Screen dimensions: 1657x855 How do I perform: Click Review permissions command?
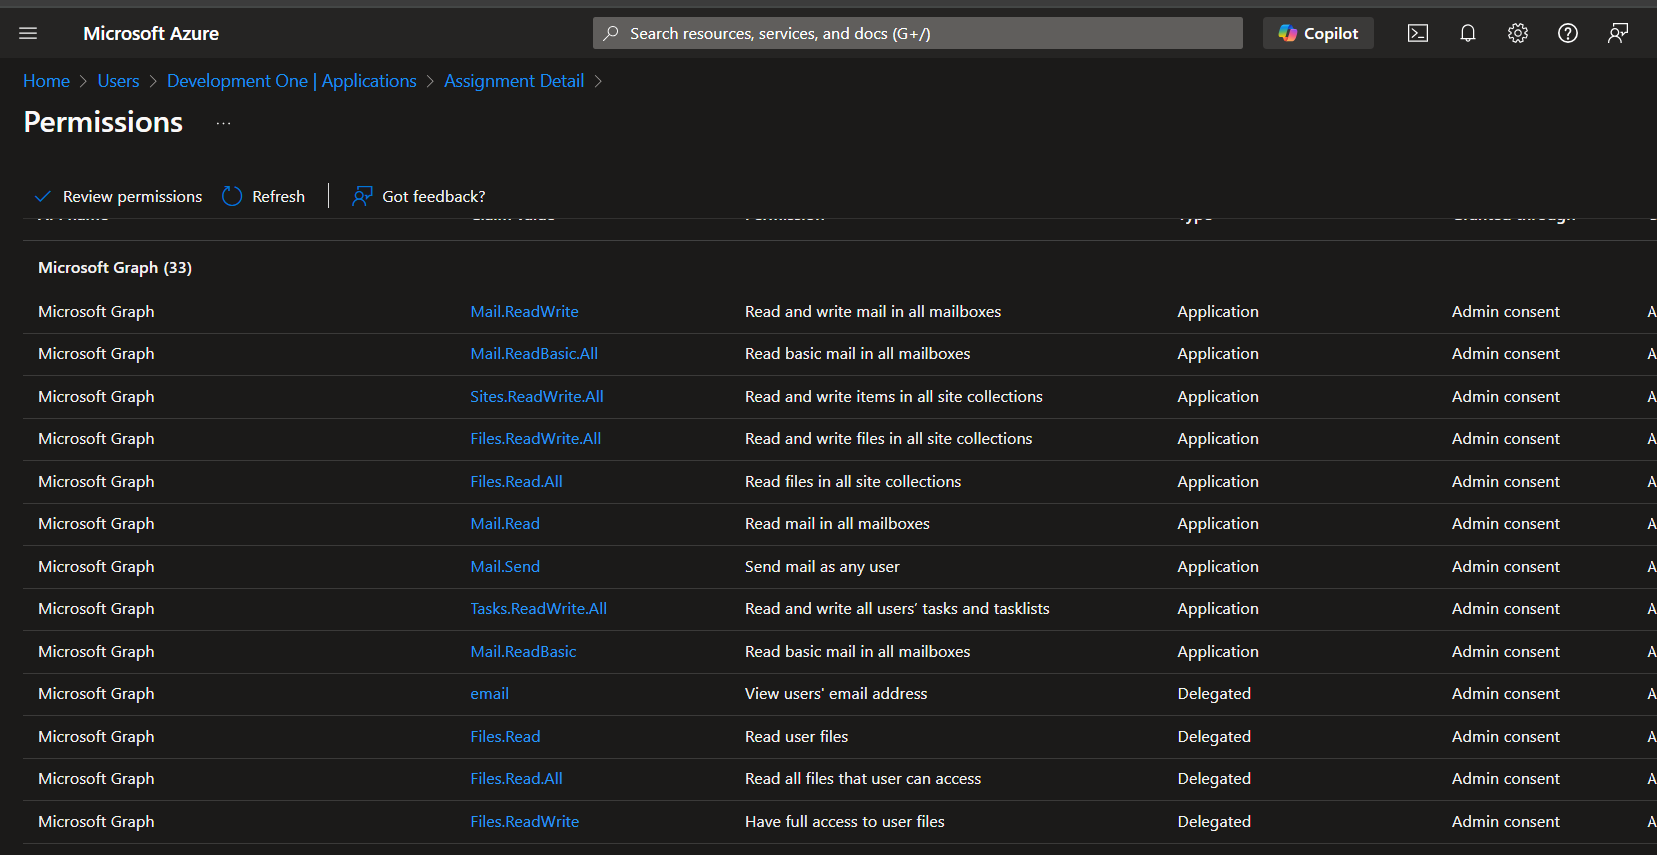tap(118, 196)
